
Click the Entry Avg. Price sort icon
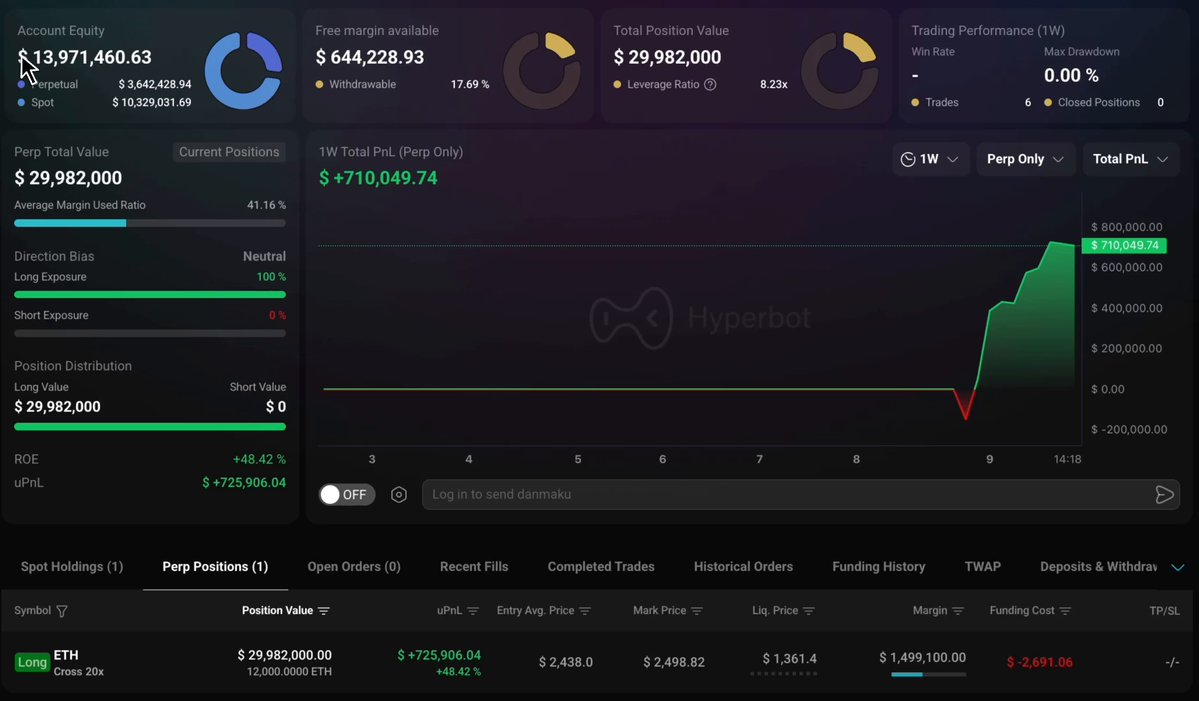click(585, 611)
